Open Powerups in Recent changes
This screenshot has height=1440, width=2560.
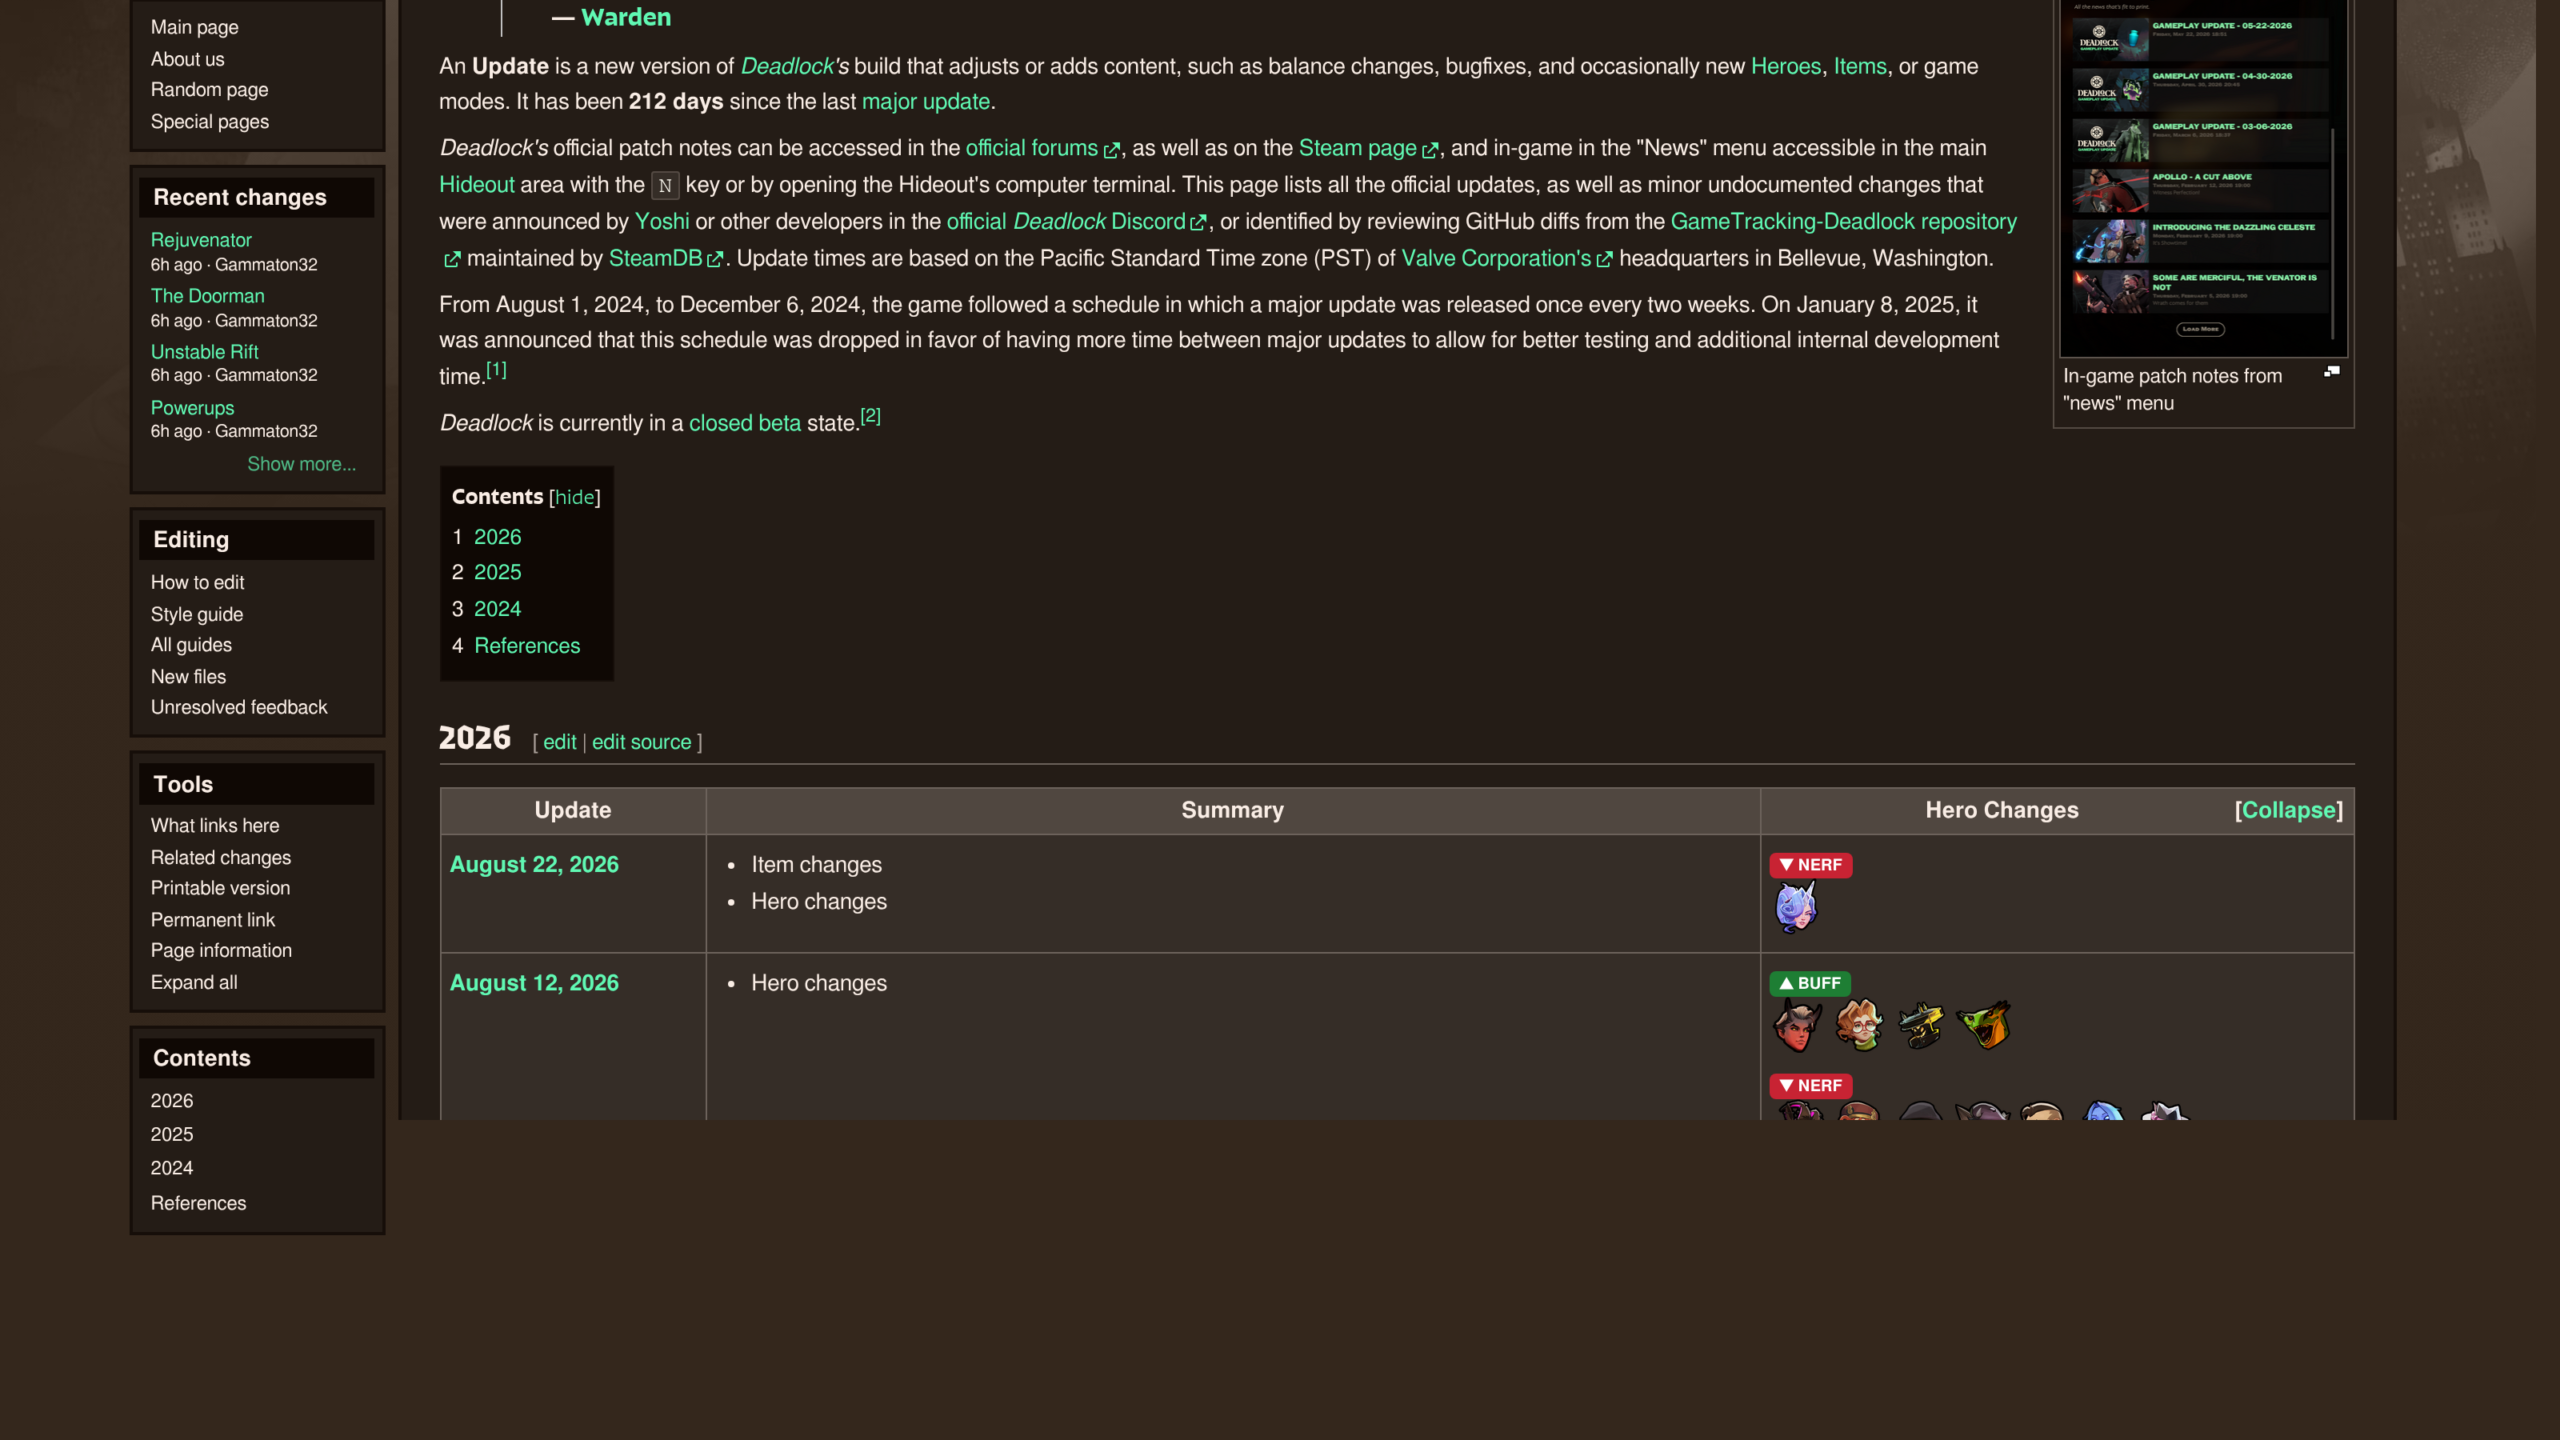coord(193,408)
